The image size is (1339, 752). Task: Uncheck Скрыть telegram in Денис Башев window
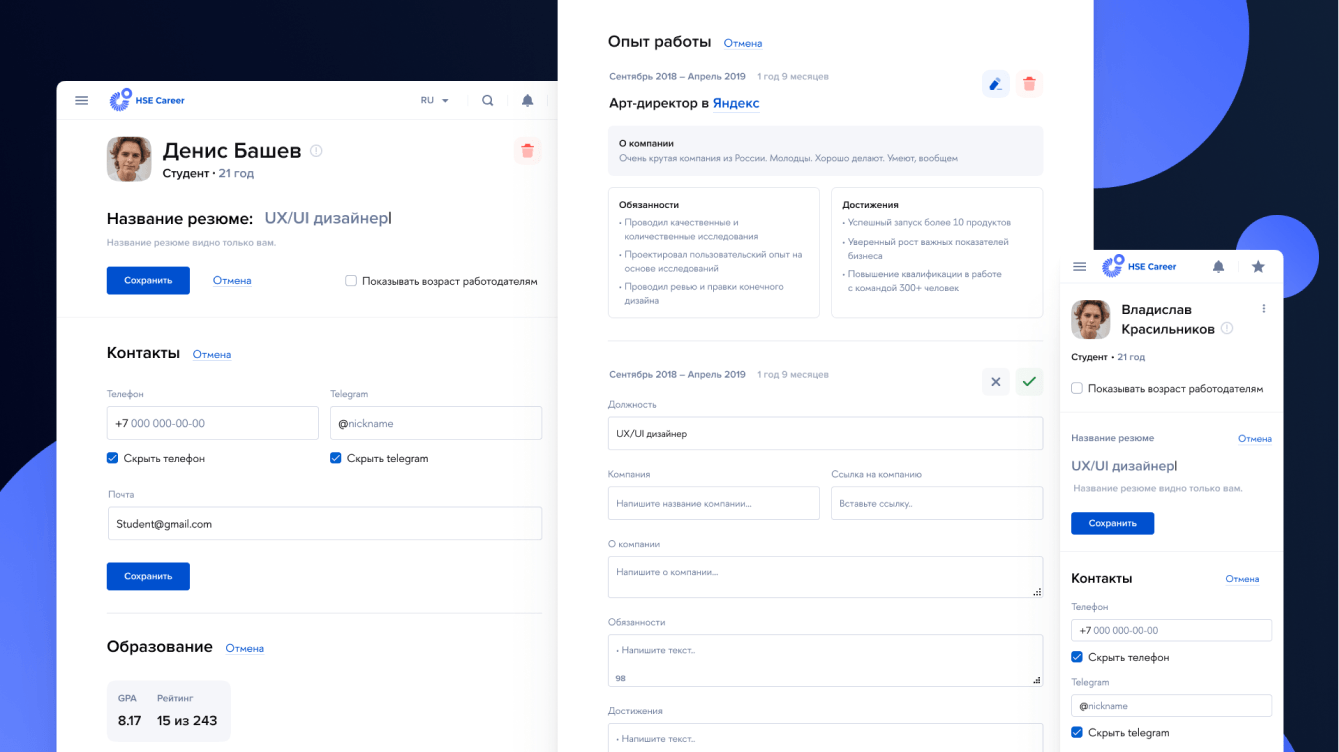coord(336,458)
